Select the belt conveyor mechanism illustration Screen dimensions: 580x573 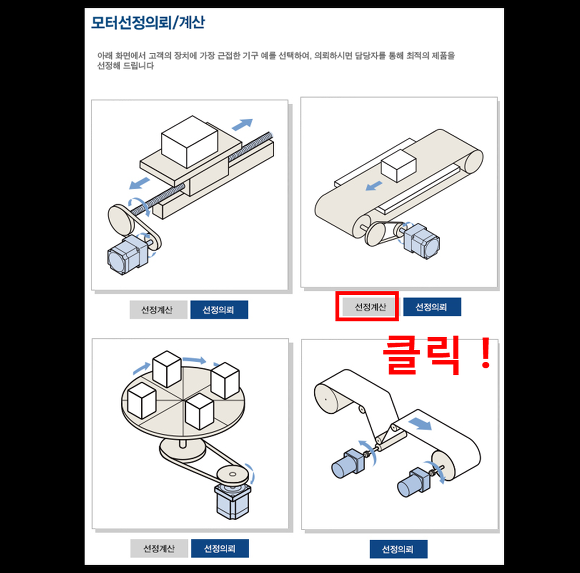click(399, 192)
